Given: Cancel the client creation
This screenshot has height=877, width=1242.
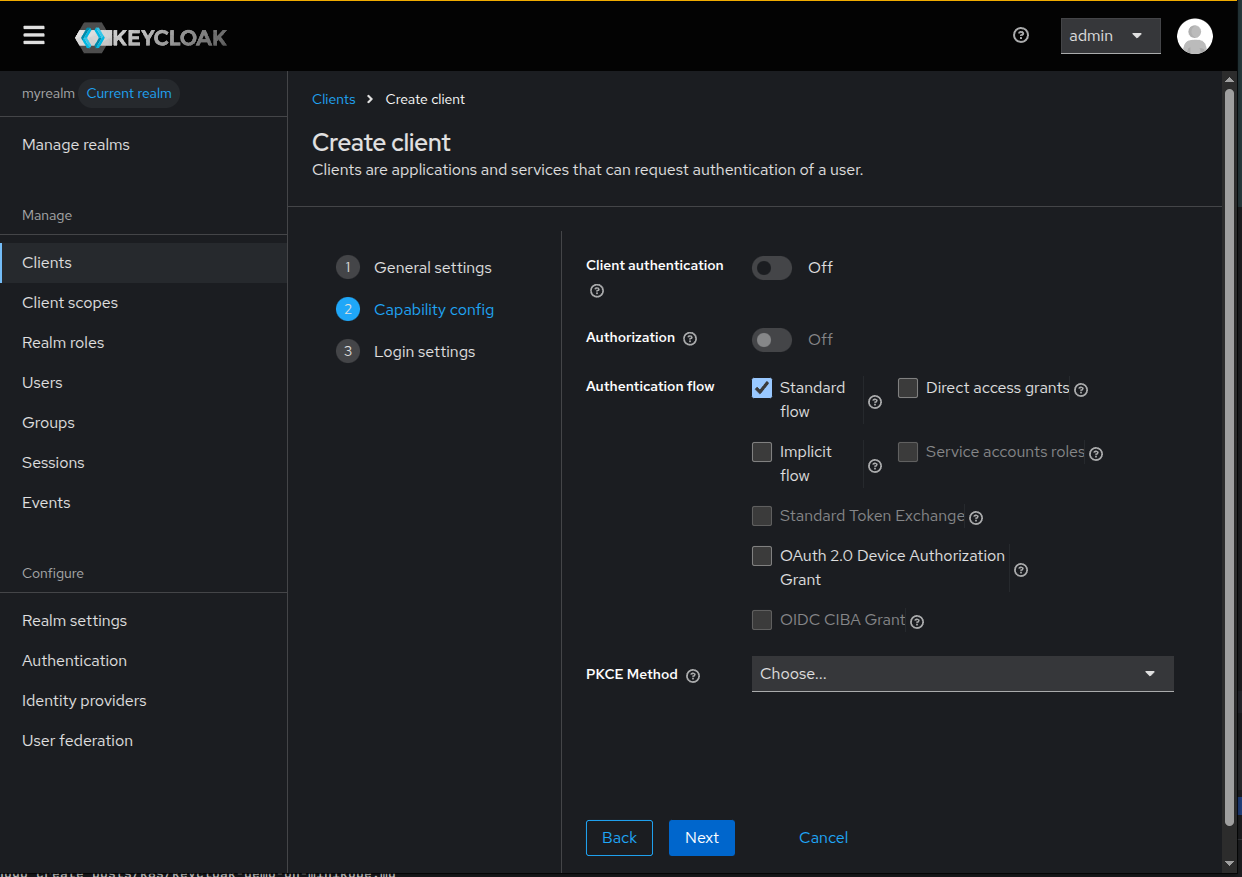Looking at the screenshot, I should click(x=823, y=838).
